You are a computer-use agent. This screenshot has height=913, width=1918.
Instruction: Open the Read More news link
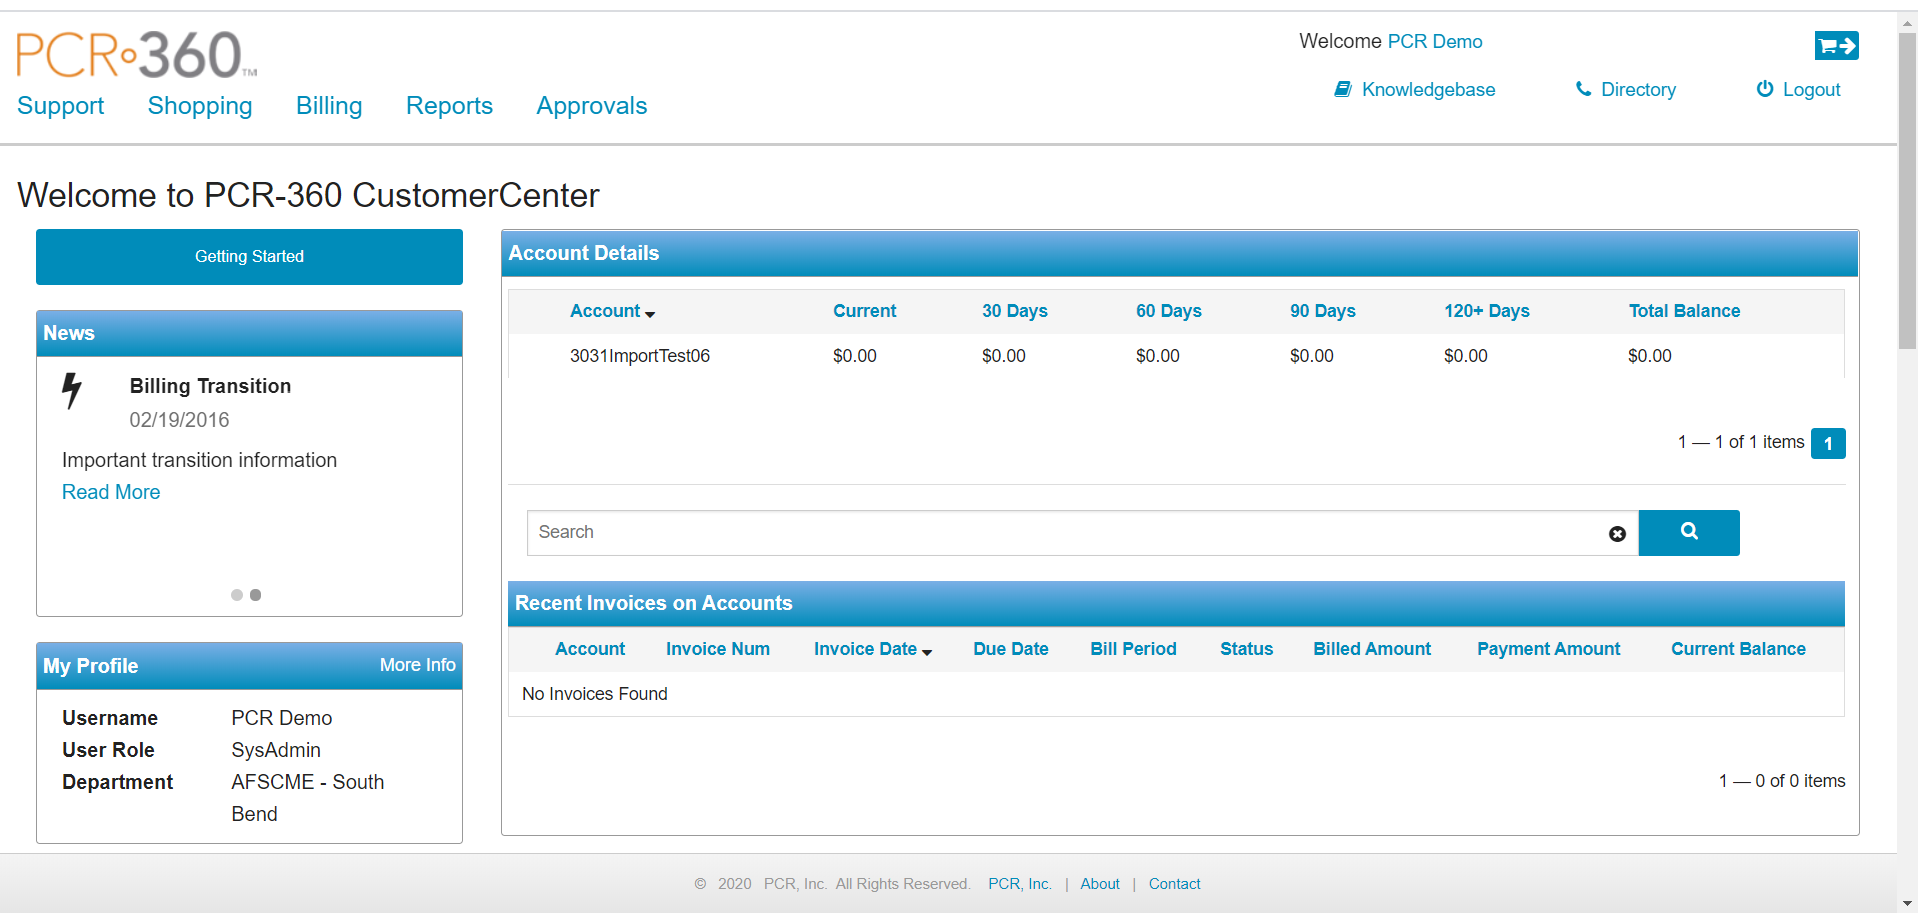pos(110,491)
